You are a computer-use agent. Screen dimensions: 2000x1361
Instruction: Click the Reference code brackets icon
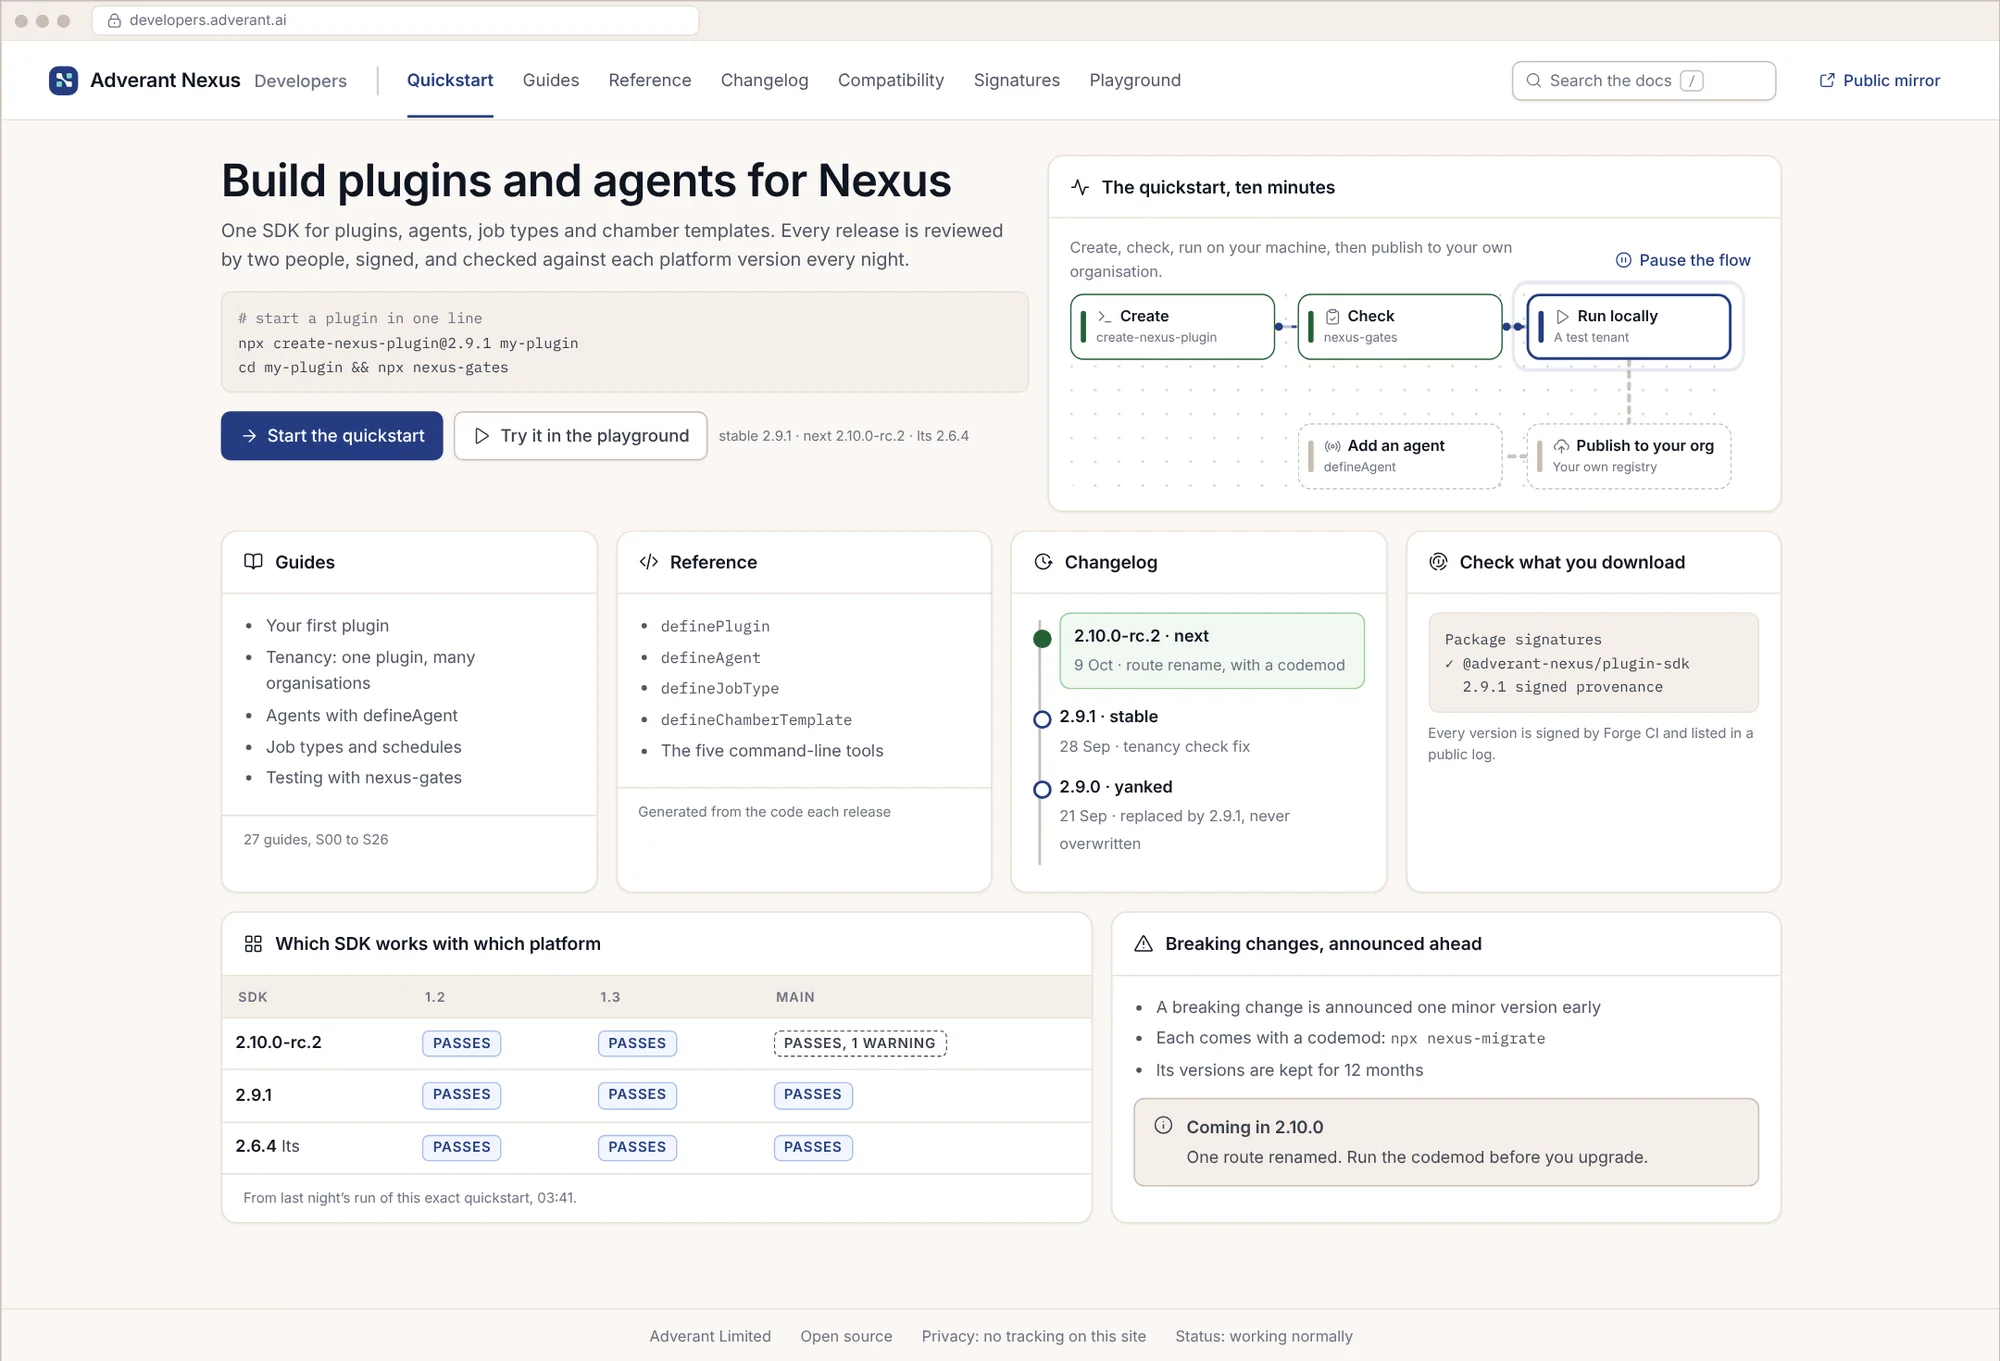point(648,562)
